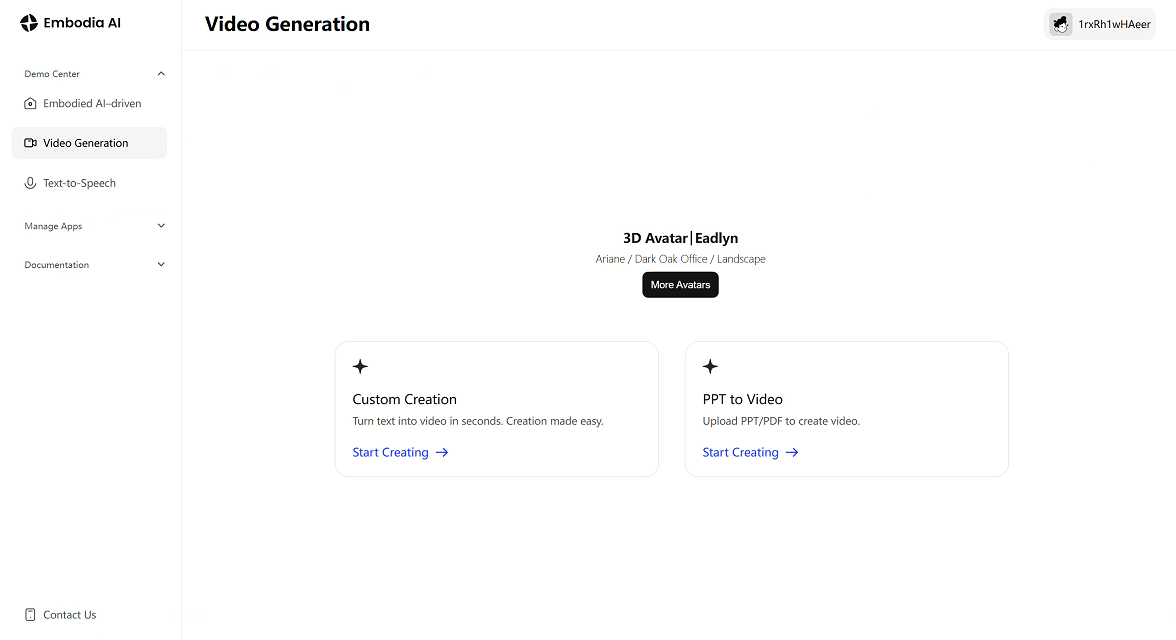Click the video camera icon for Video Generation

pos(30,143)
